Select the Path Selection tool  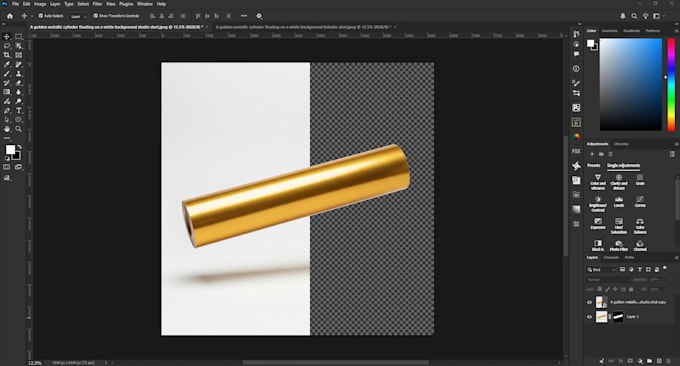coord(7,120)
